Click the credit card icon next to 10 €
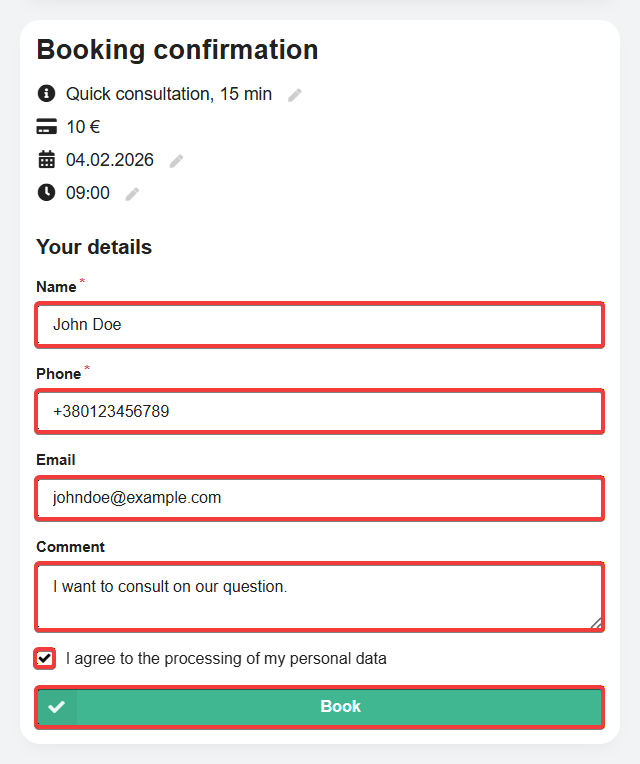 (46, 126)
